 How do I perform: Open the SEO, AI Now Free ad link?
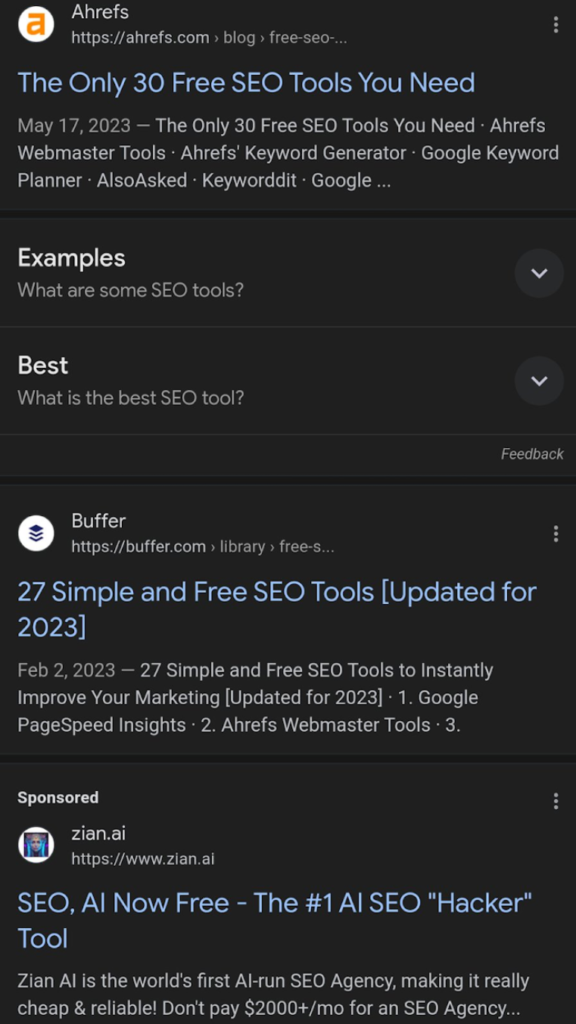point(275,920)
